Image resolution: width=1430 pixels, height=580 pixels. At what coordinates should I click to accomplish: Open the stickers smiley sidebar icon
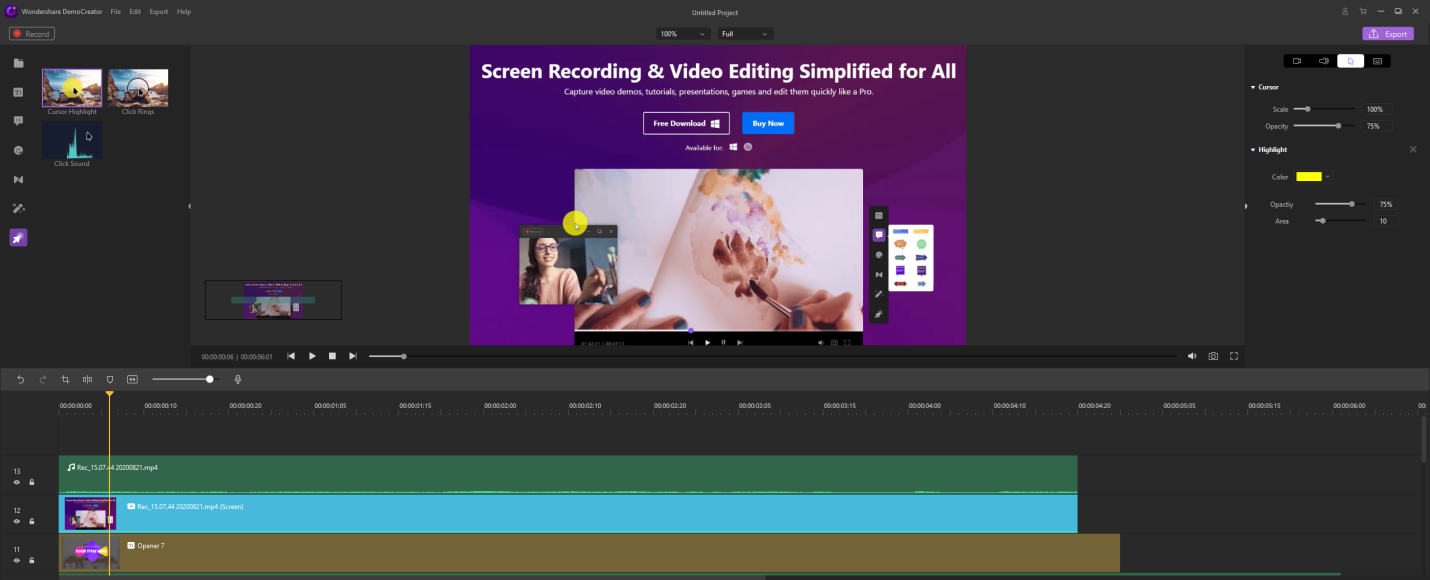(18, 150)
